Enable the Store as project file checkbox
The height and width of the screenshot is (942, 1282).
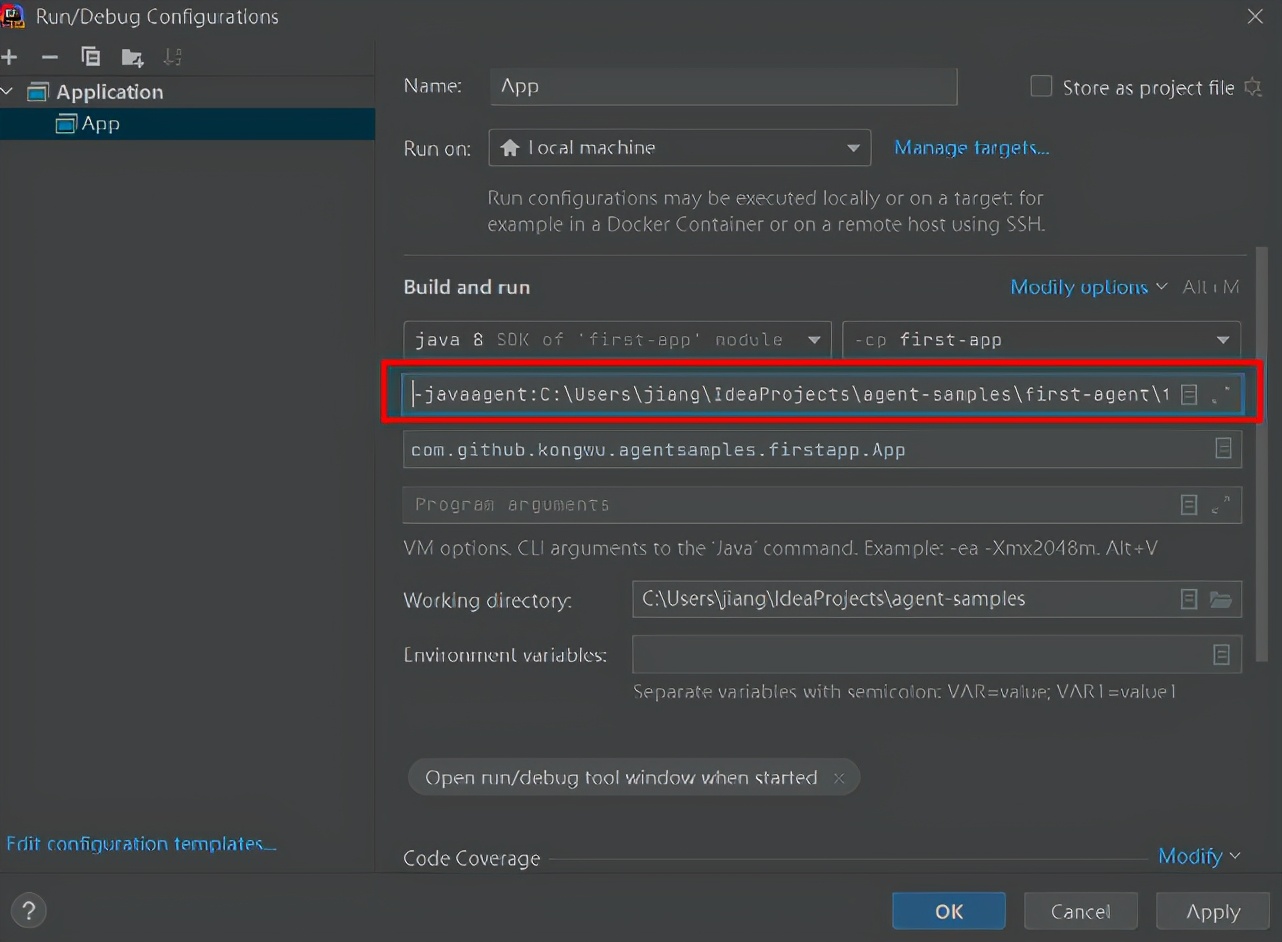click(x=1041, y=87)
